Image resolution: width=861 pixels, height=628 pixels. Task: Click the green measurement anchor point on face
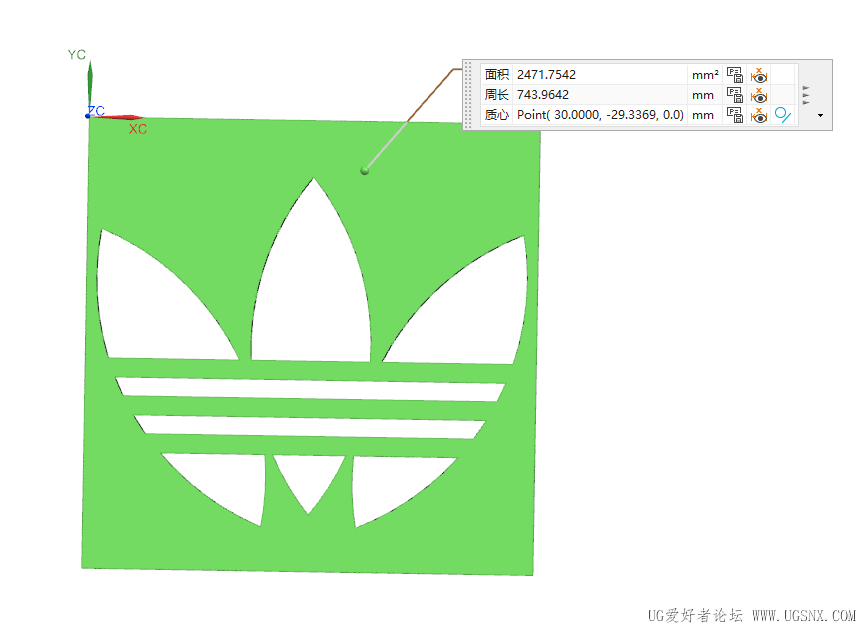(365, 171)
